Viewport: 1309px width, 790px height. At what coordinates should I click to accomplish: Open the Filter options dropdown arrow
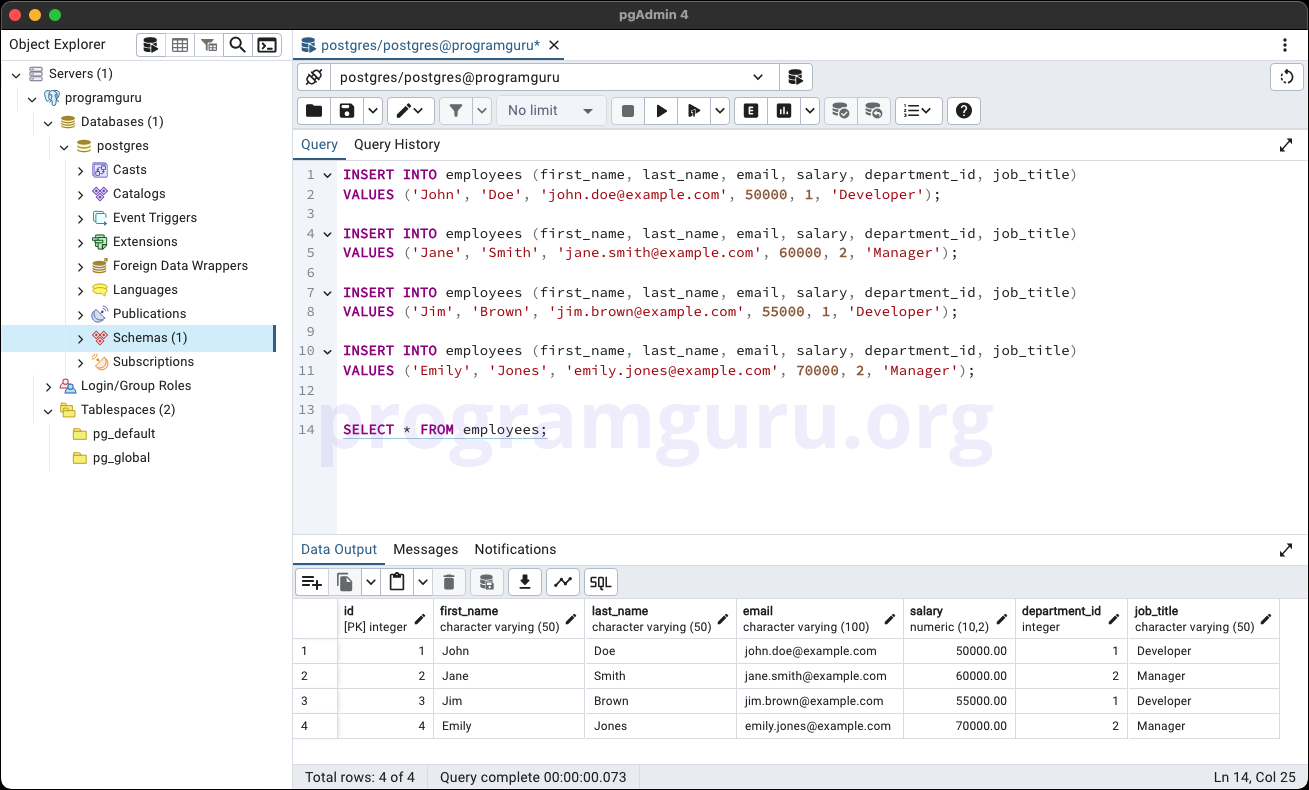point(482,111)
